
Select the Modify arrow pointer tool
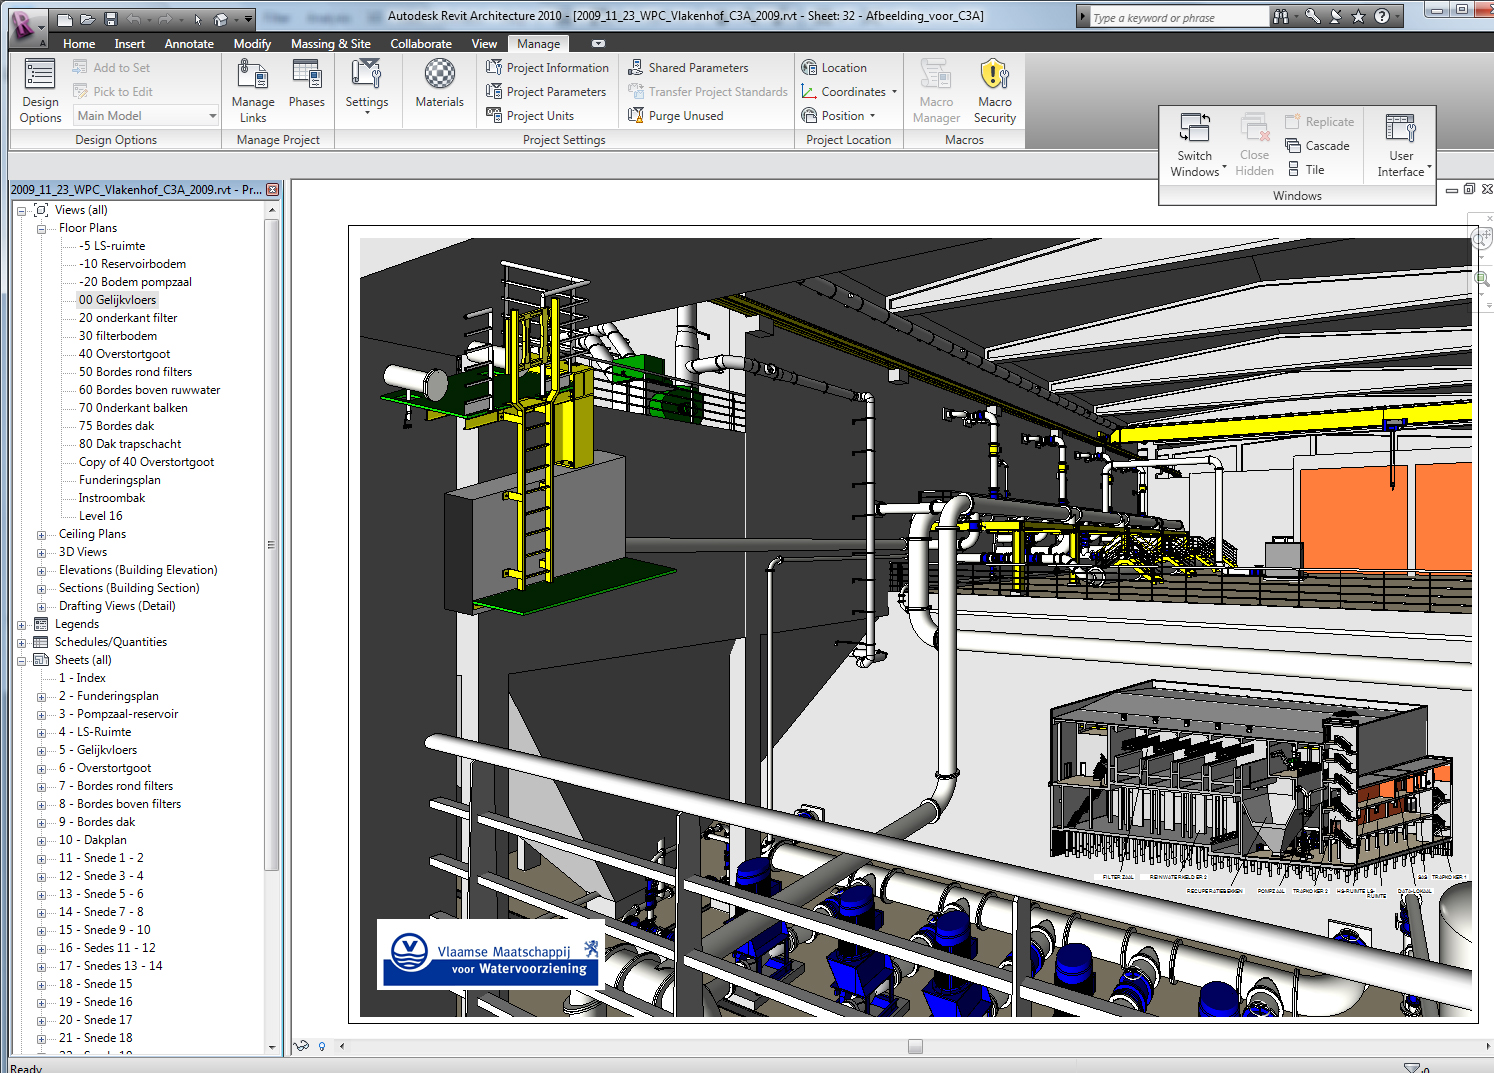(x=198, y=19)
